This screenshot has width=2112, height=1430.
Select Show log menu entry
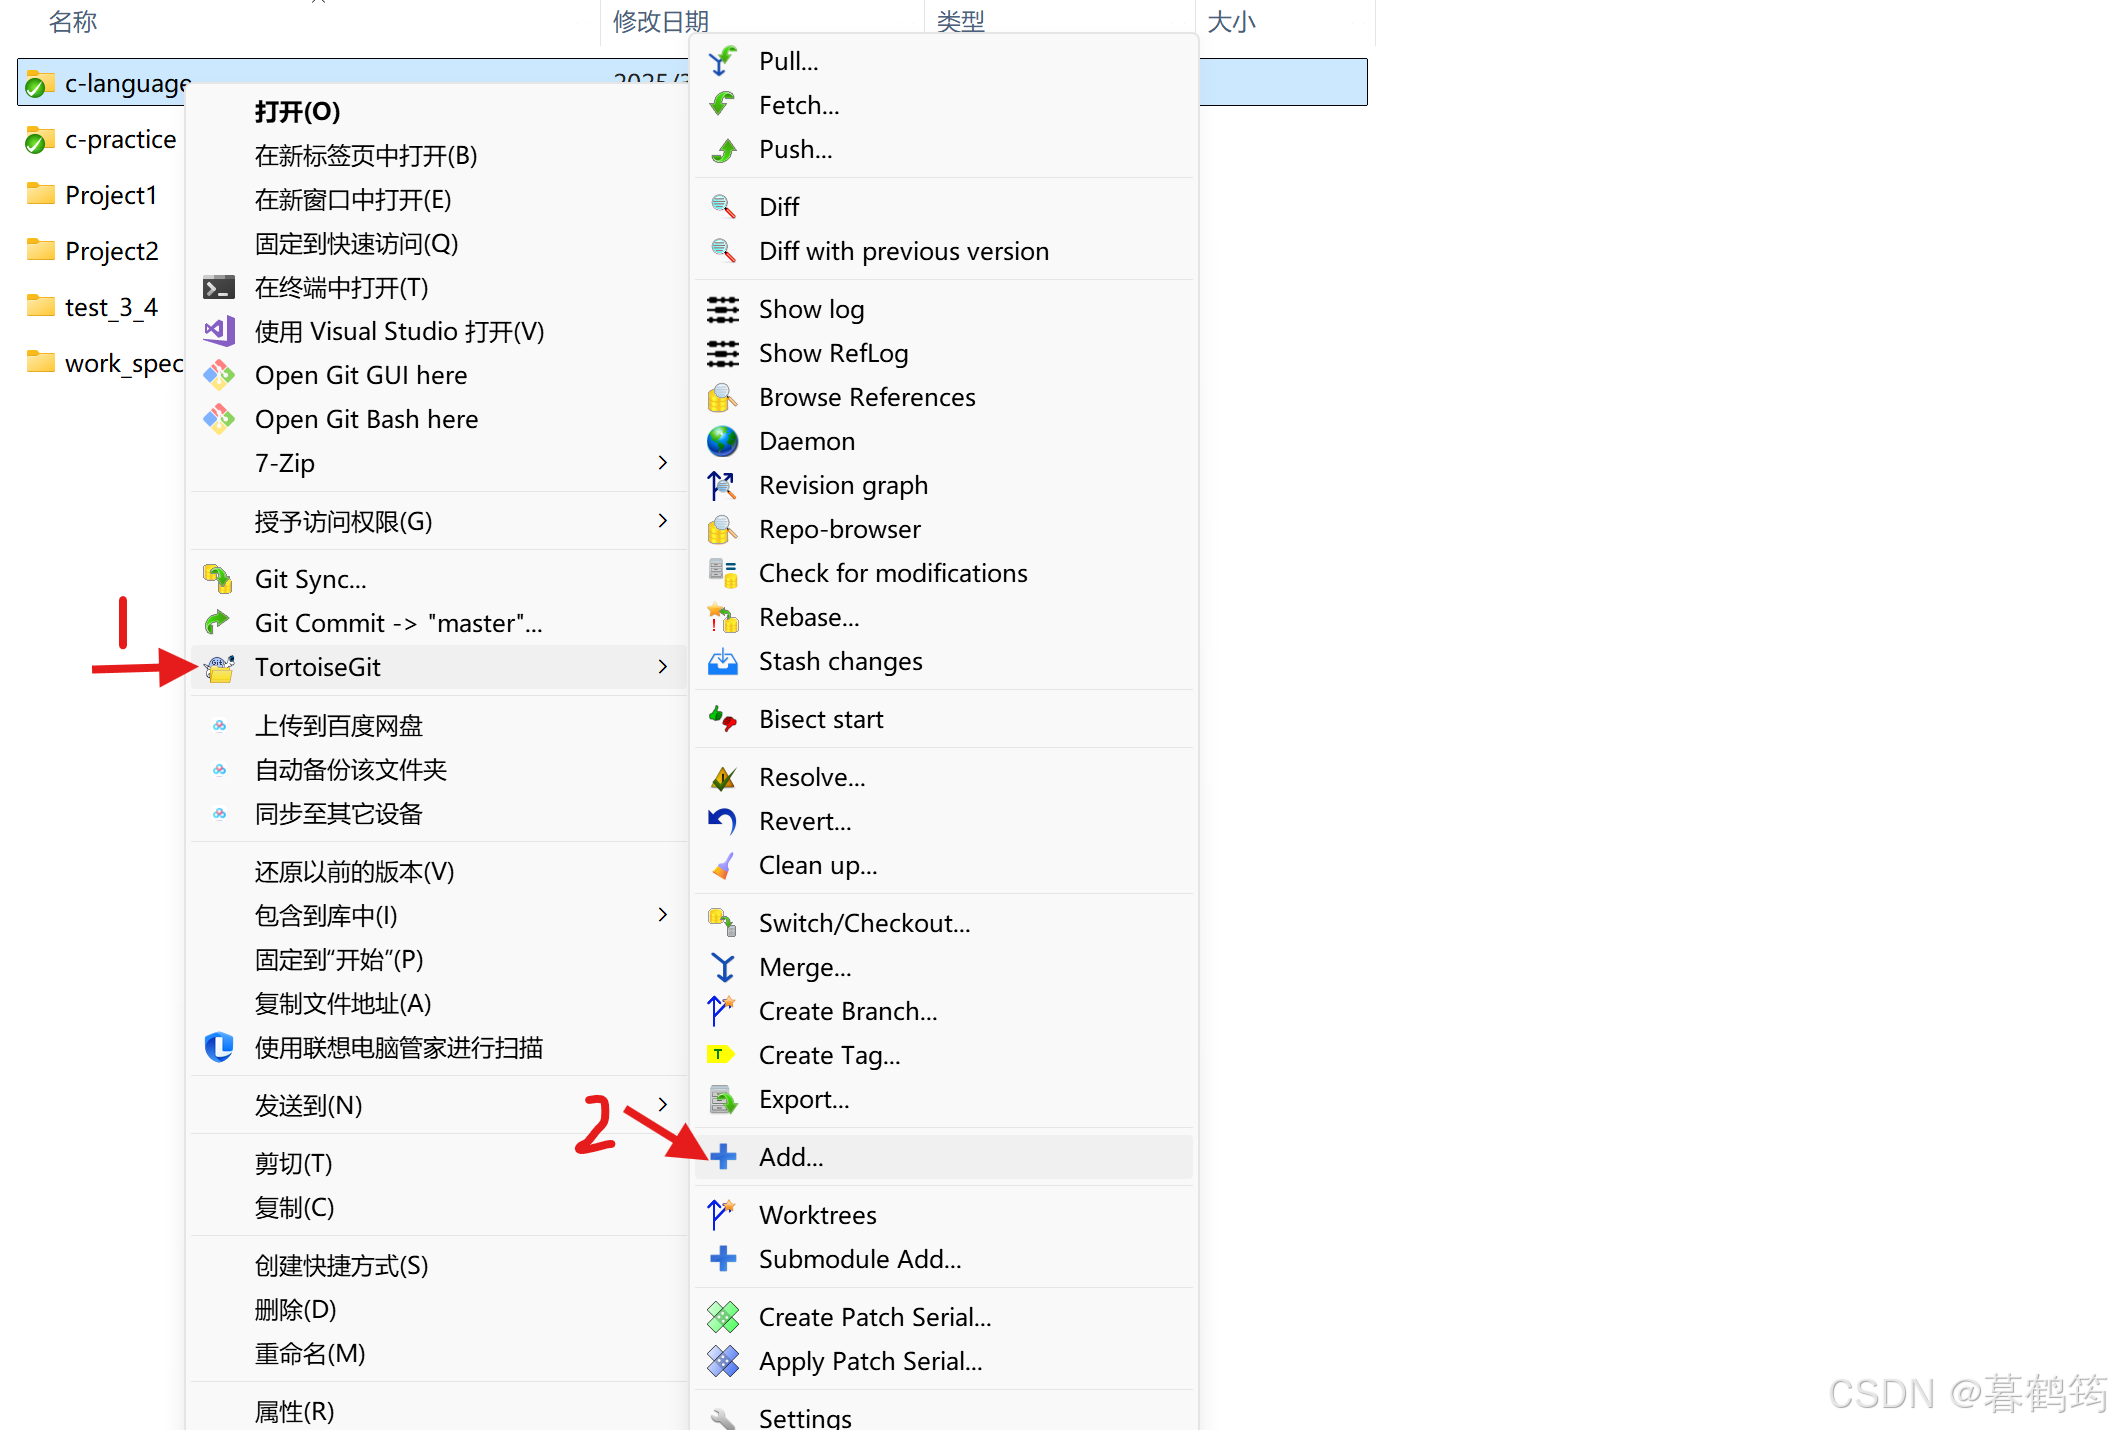(811, 309)
